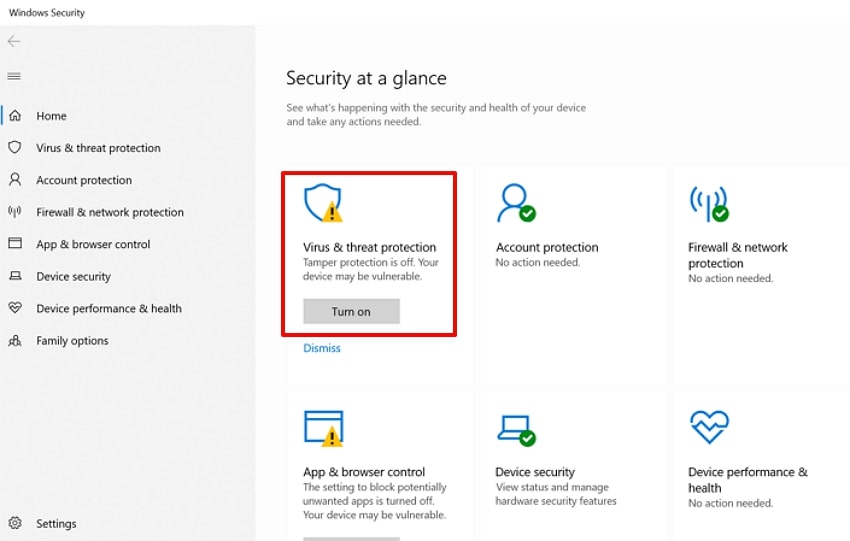Select App & browser control in sidebar
Screen dimensions: 850x541
pyautogui.click(x=93, y=244)
